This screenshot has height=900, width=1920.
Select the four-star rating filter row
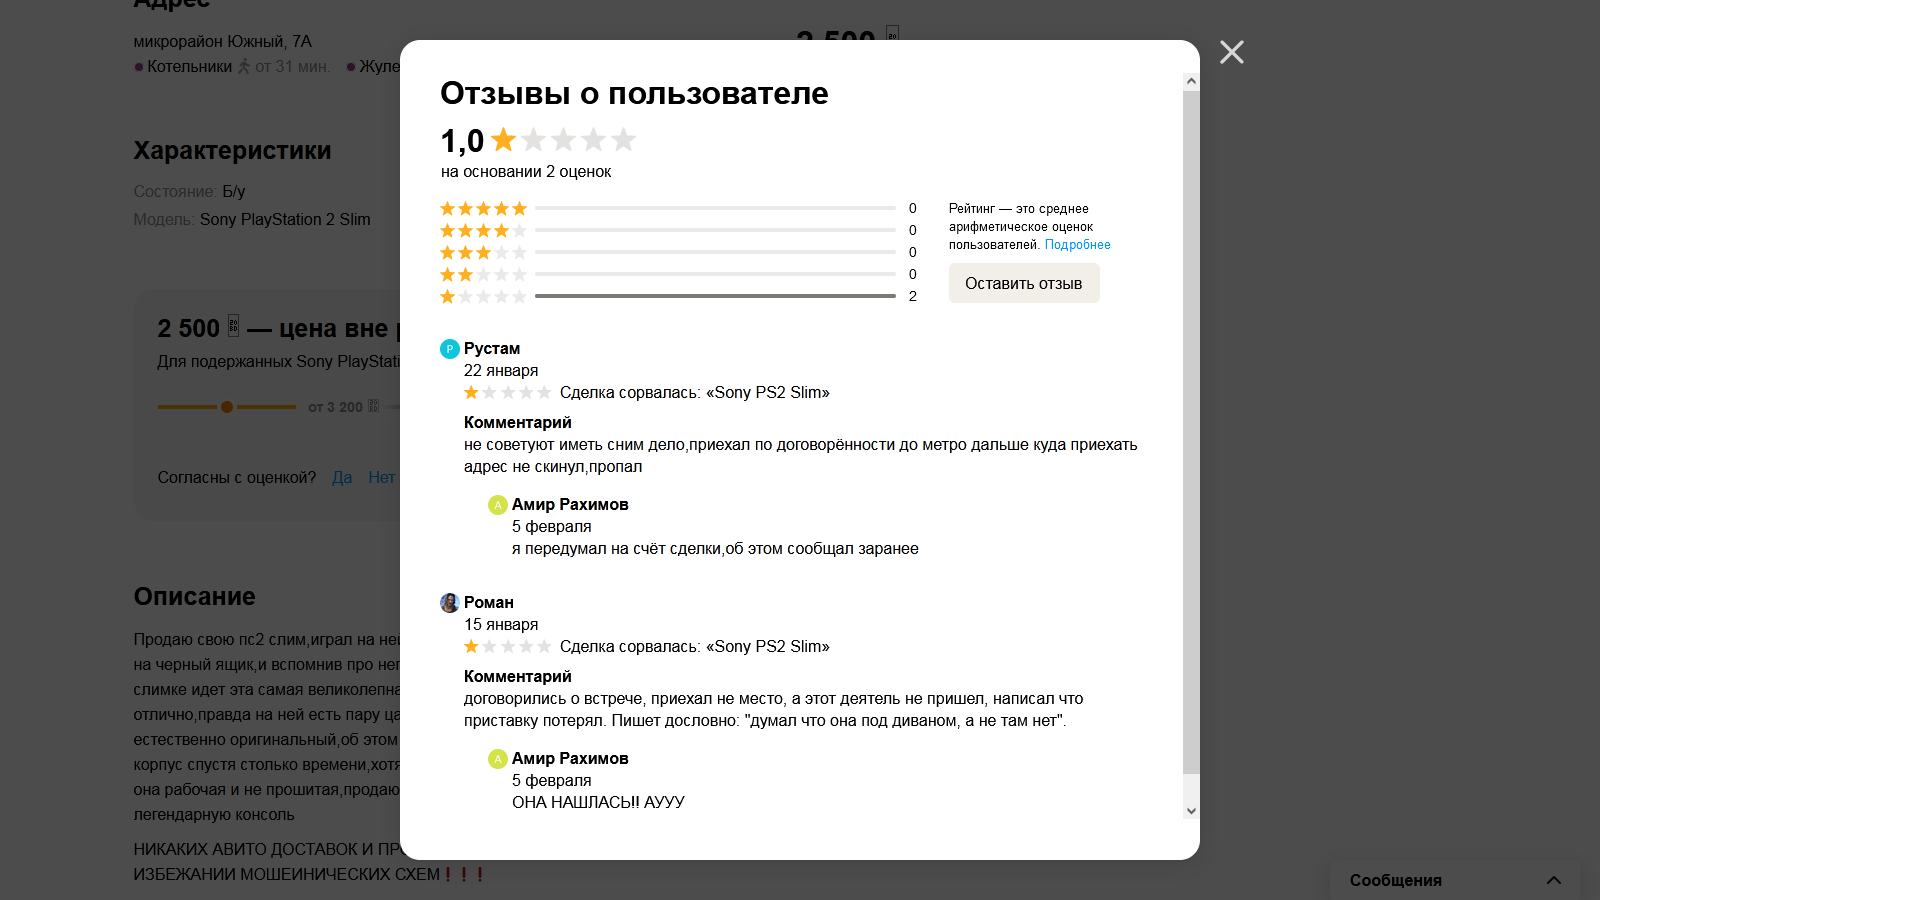(x=678, y=230)
